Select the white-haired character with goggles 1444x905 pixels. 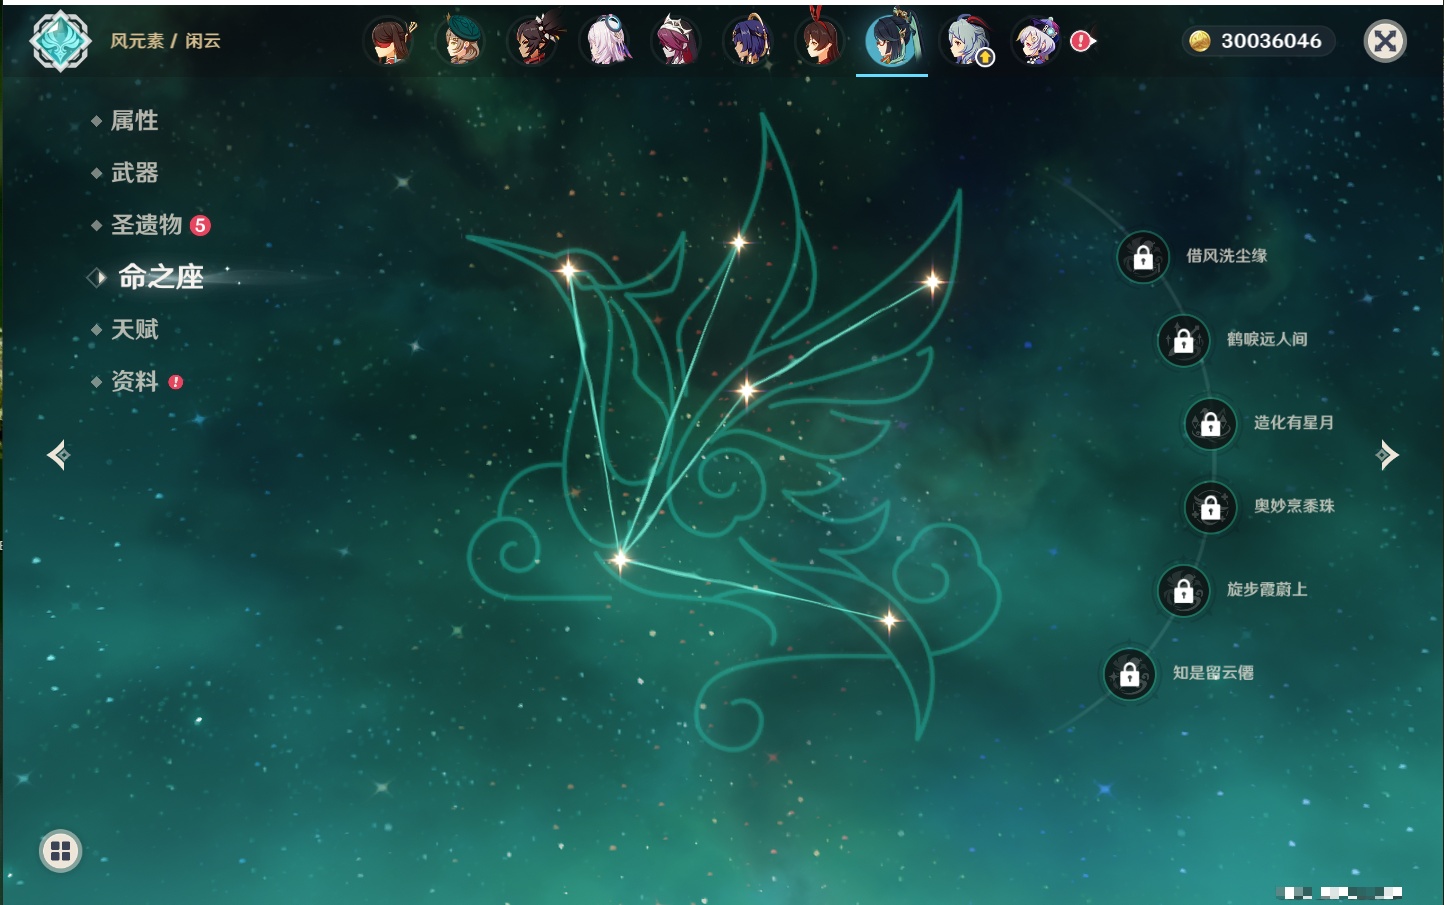(x=606, y=41)
